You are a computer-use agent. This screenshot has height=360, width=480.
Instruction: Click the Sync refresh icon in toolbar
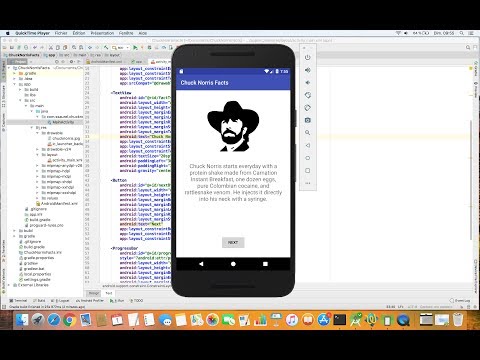pos(26,48)
